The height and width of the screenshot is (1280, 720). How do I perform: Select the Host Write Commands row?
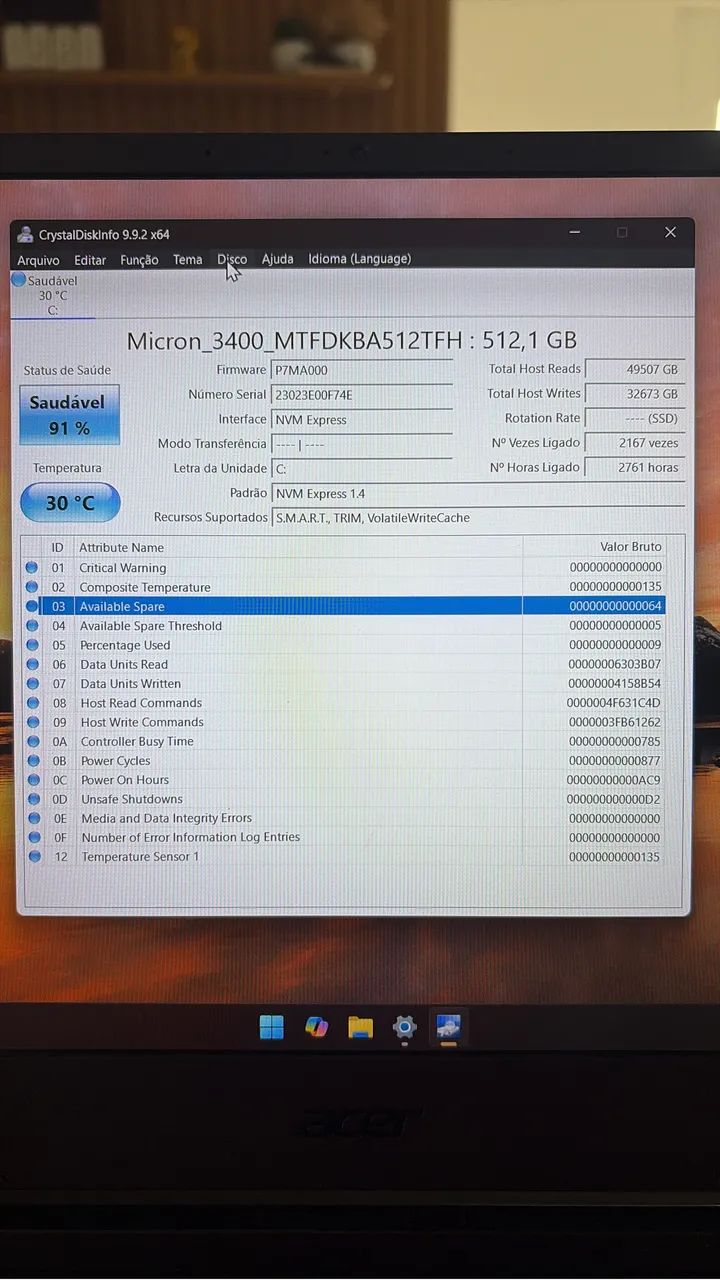pyautogui.click(x=344, y=722)
